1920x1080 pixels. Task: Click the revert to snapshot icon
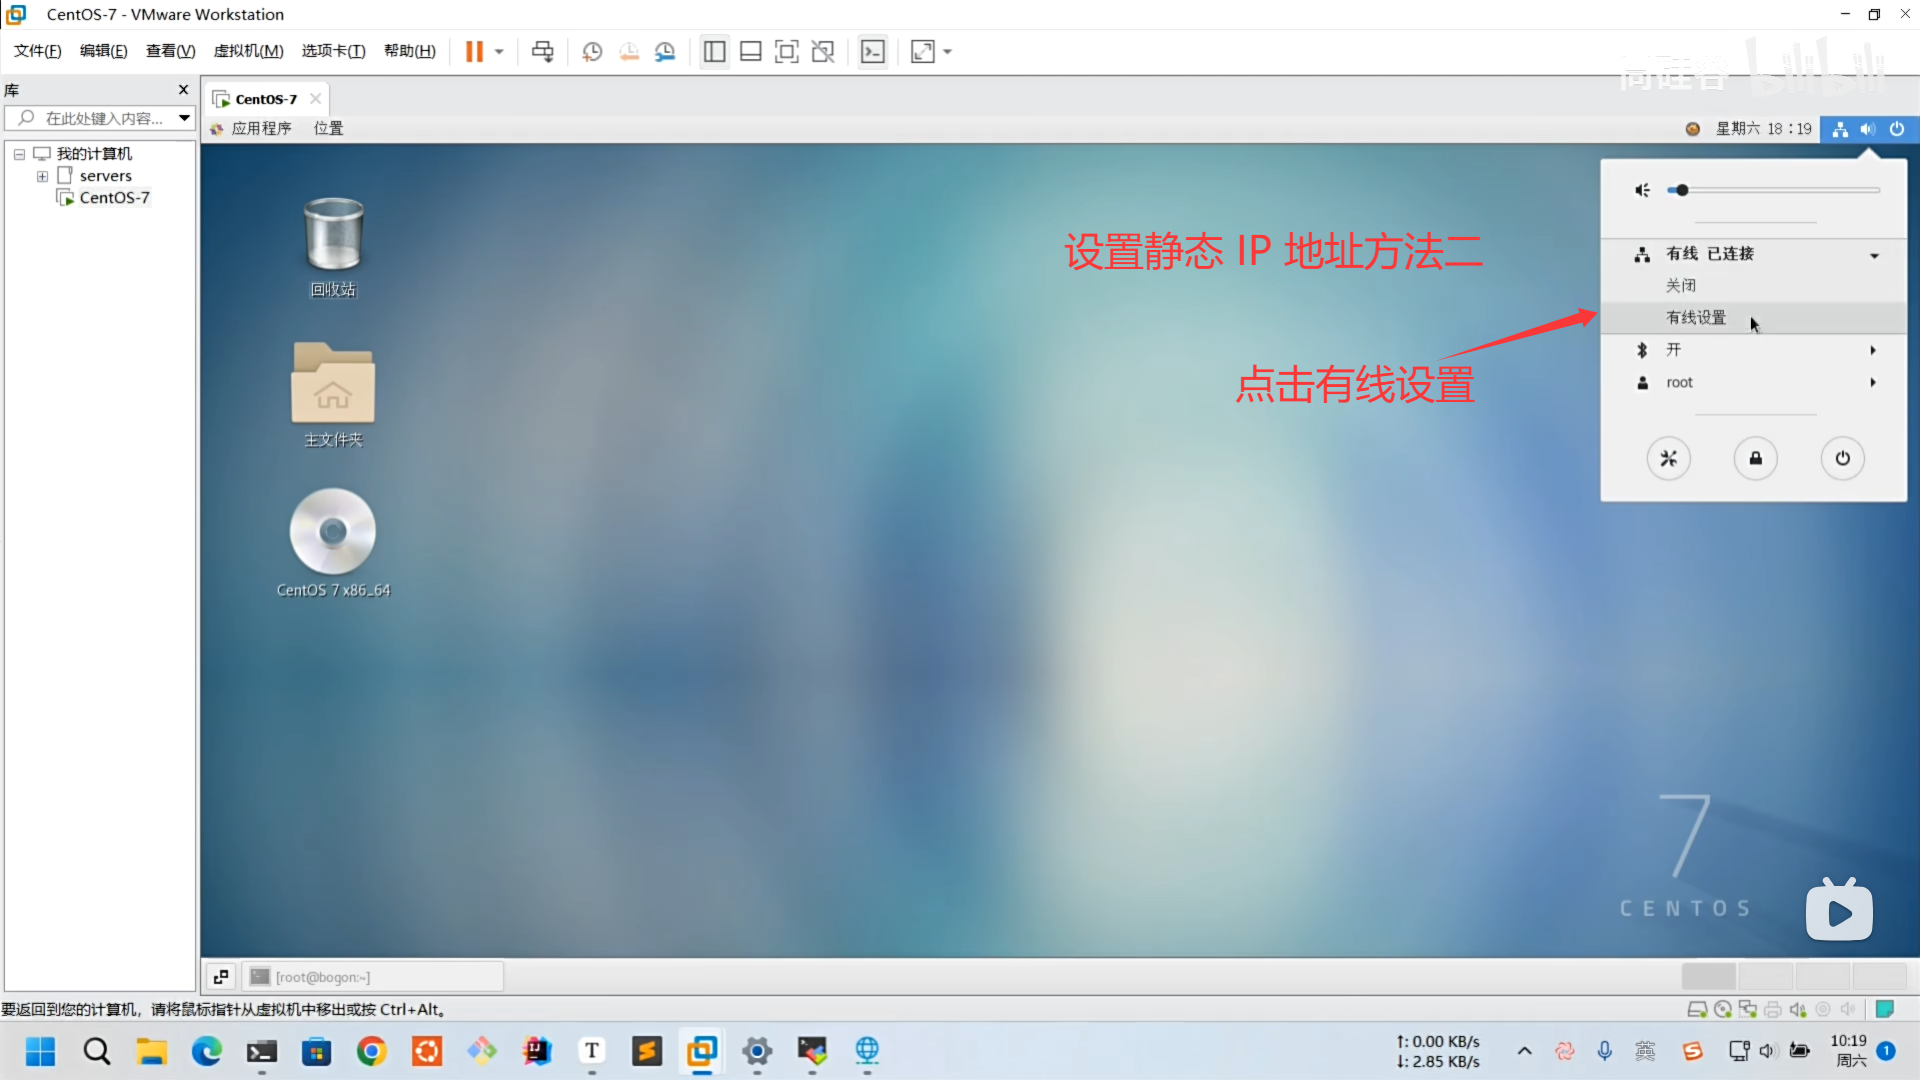coord(629,52)
